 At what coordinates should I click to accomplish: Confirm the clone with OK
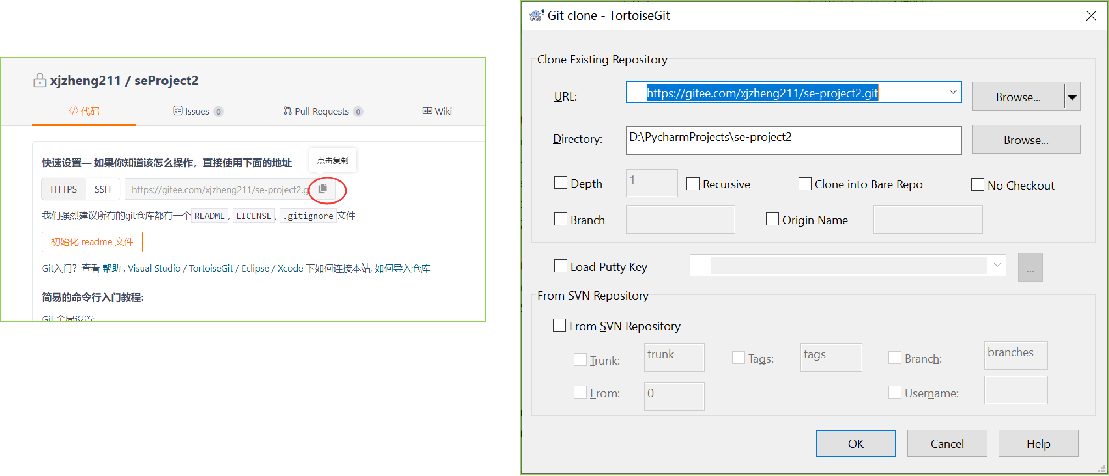click(x=856, y=444)
